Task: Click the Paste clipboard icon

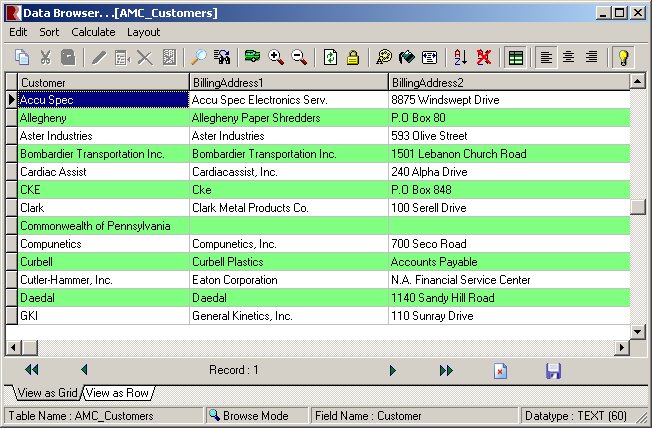Action: coord(68,57)
